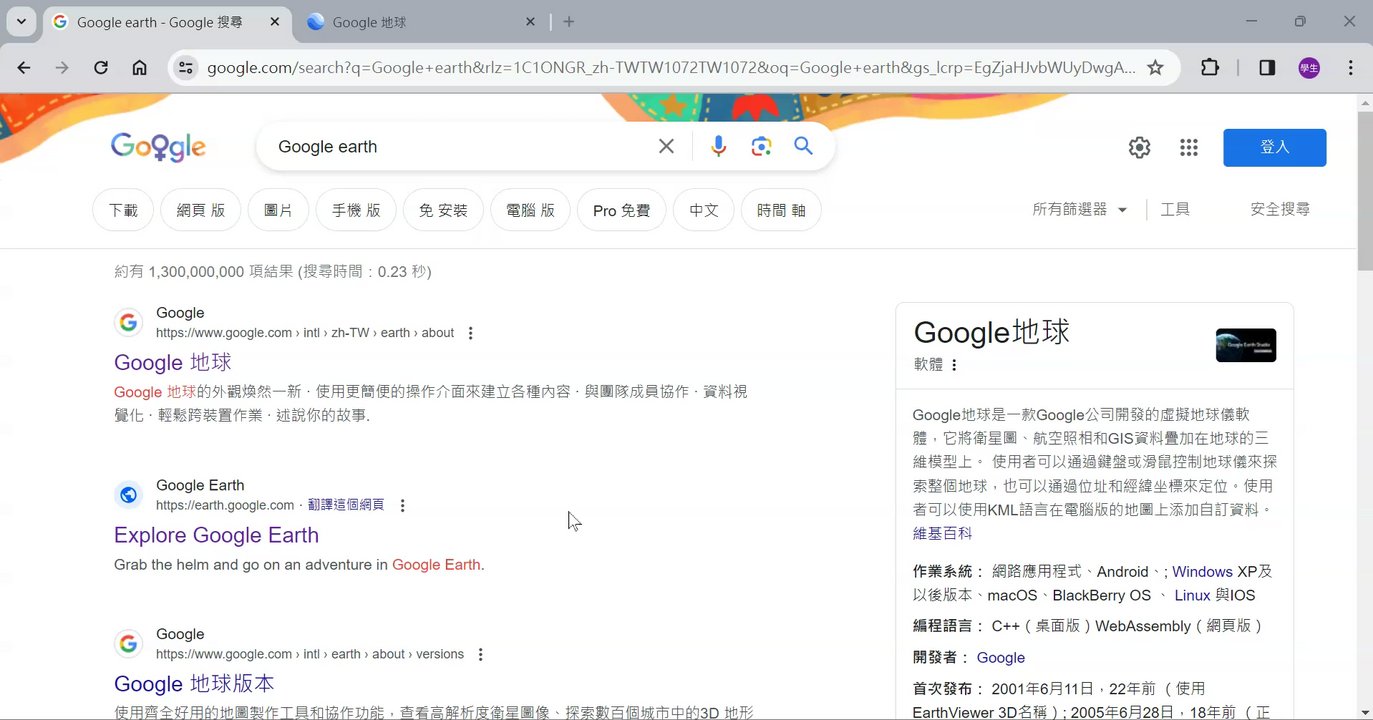Close the Google earth search tab
Viewport: 1373px width, 720px height.
(x=275, y=22)
